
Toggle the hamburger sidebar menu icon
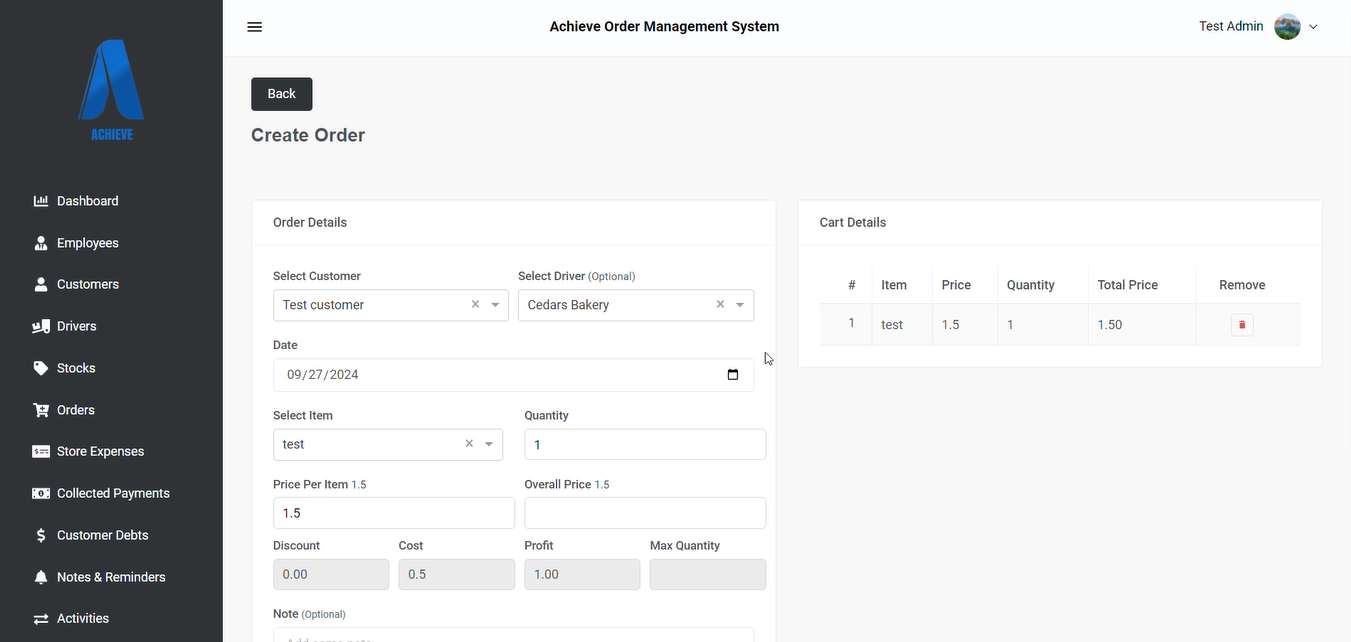click(255, 27)
